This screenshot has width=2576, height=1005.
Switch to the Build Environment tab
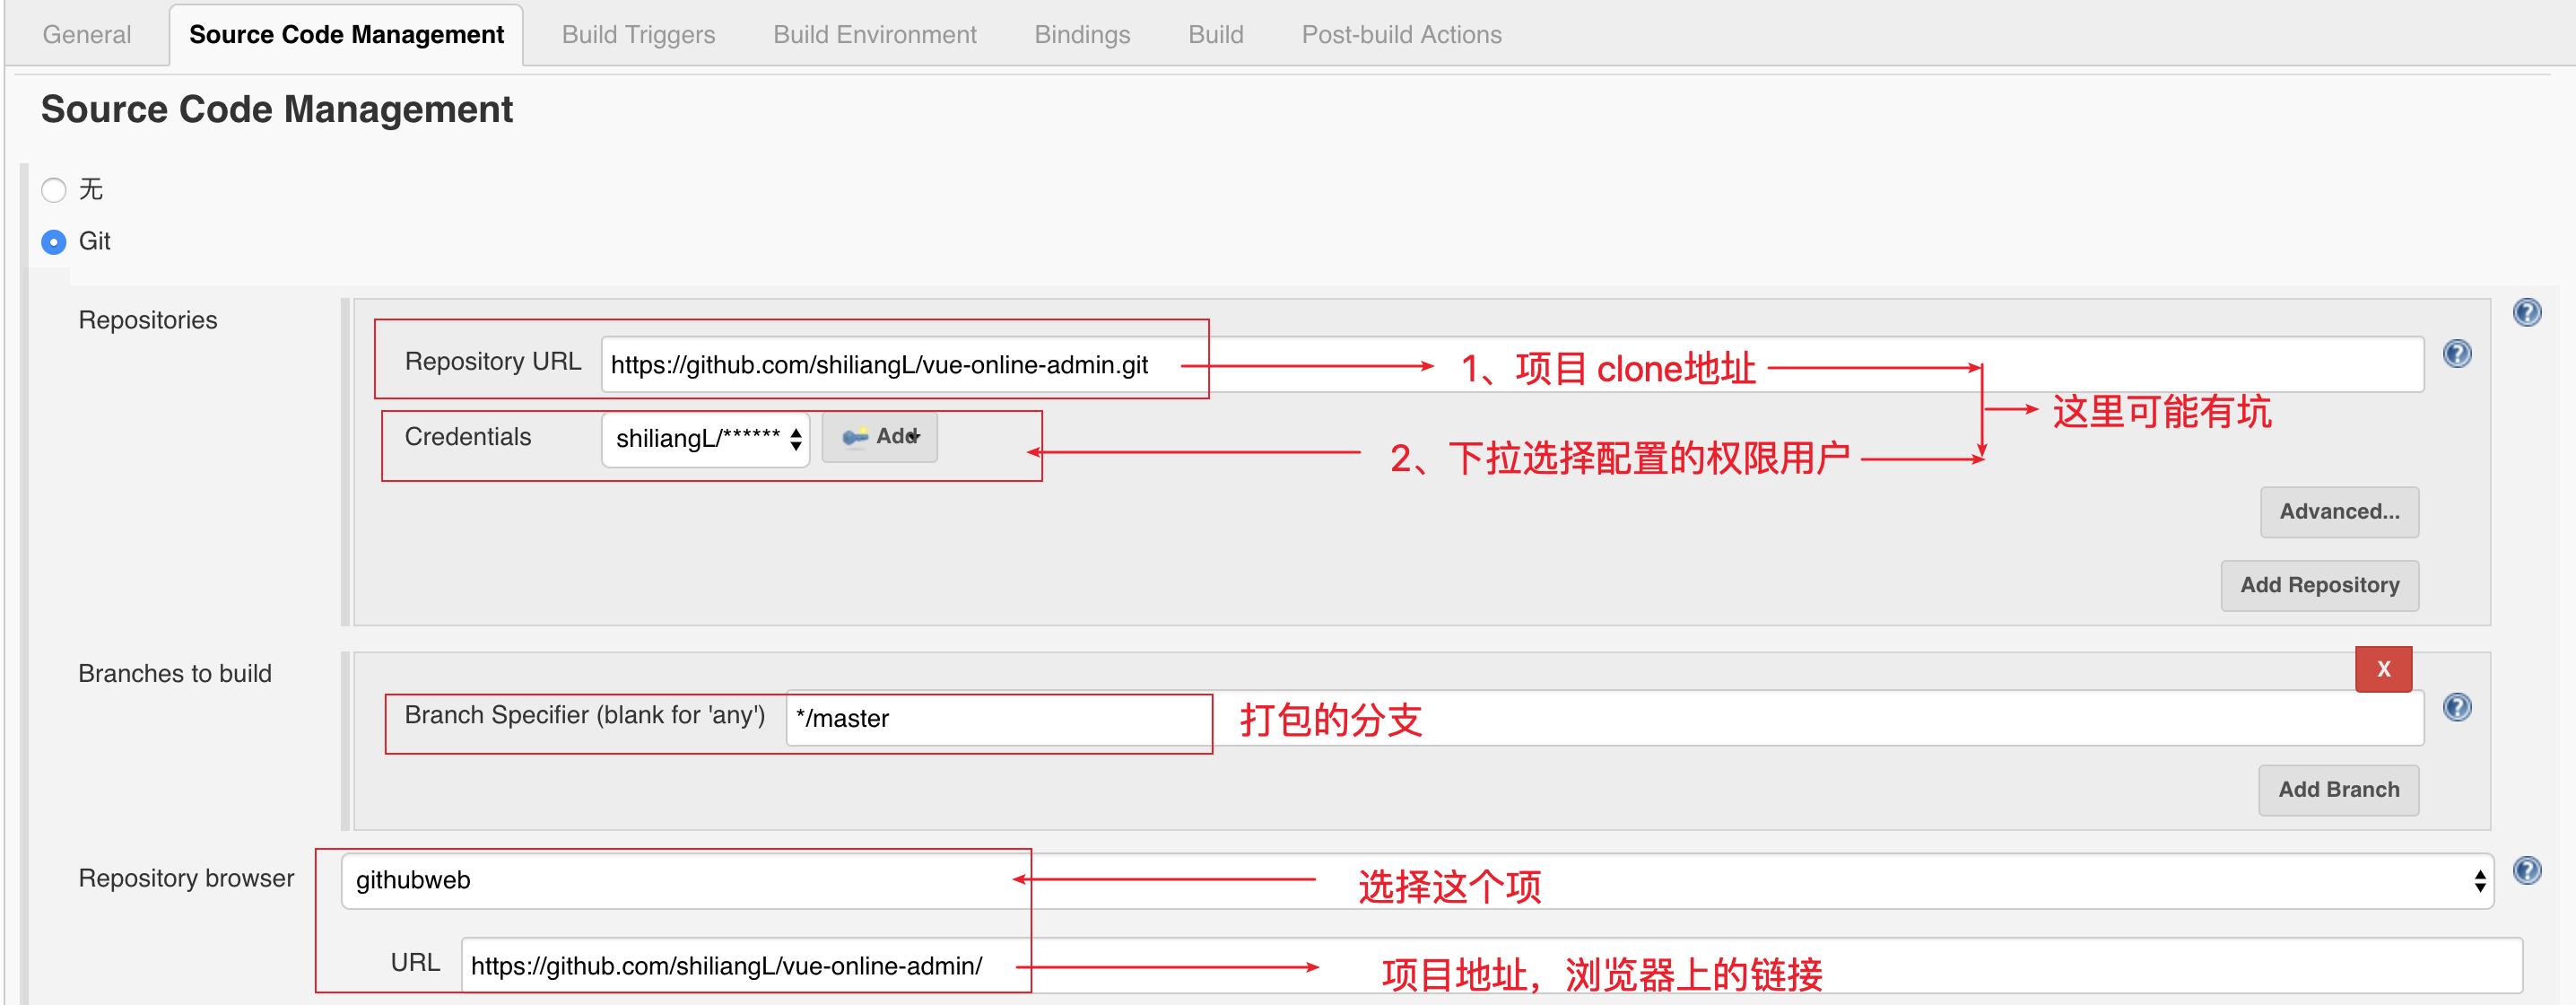click(874, 35)
